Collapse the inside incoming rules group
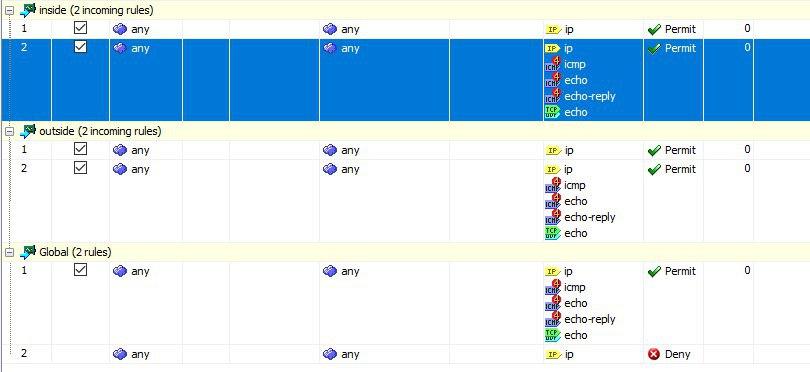Image resolution: width=810 pixels, height=372 pixels. point(9,11)
